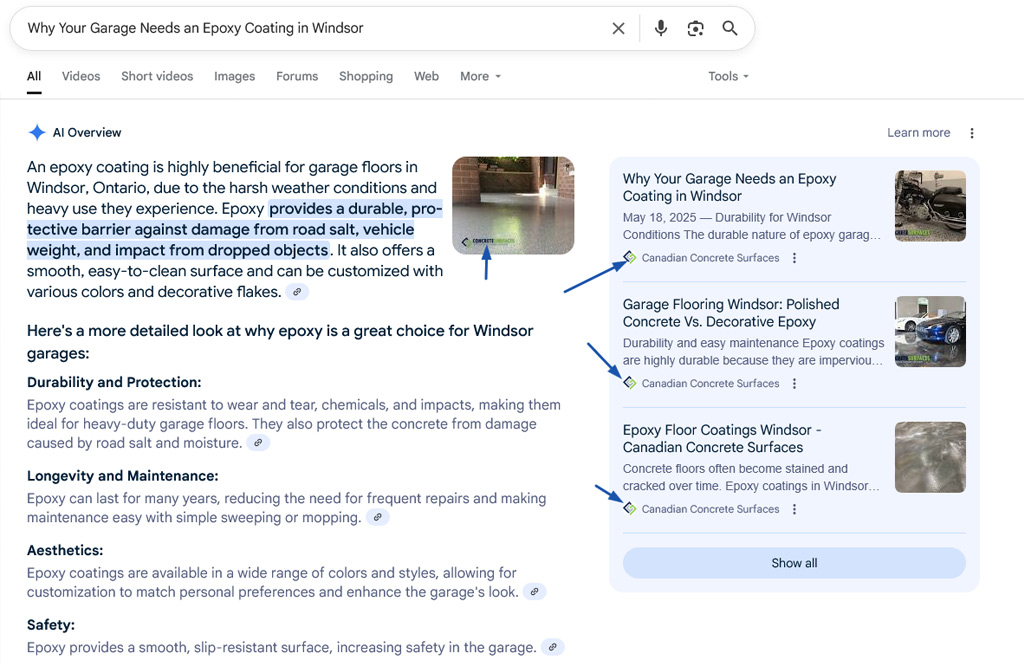Clear the search query with the X icon
This screenshot has height=664, width=1024.
click(618, 28)
